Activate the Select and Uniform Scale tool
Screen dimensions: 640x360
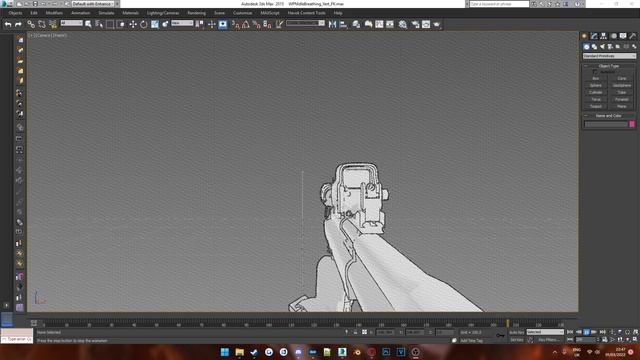click(155, 24)
